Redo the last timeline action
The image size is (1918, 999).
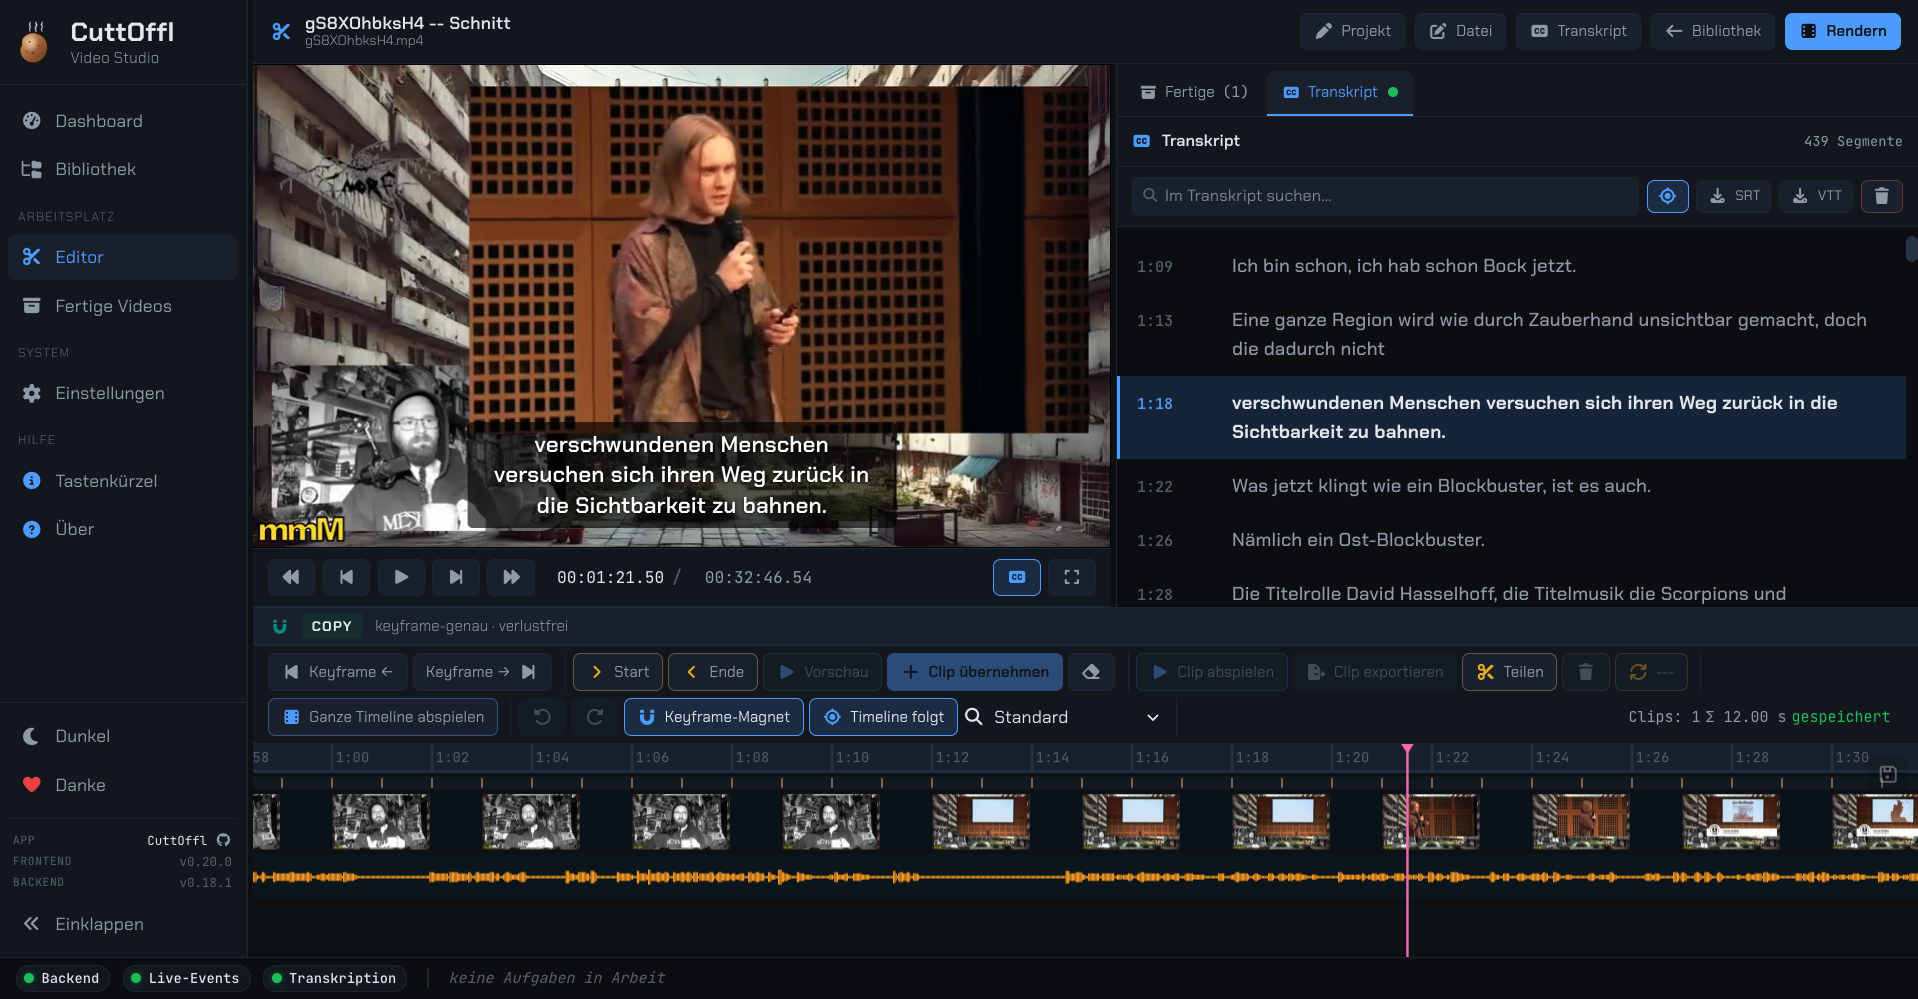click(595, 717)
